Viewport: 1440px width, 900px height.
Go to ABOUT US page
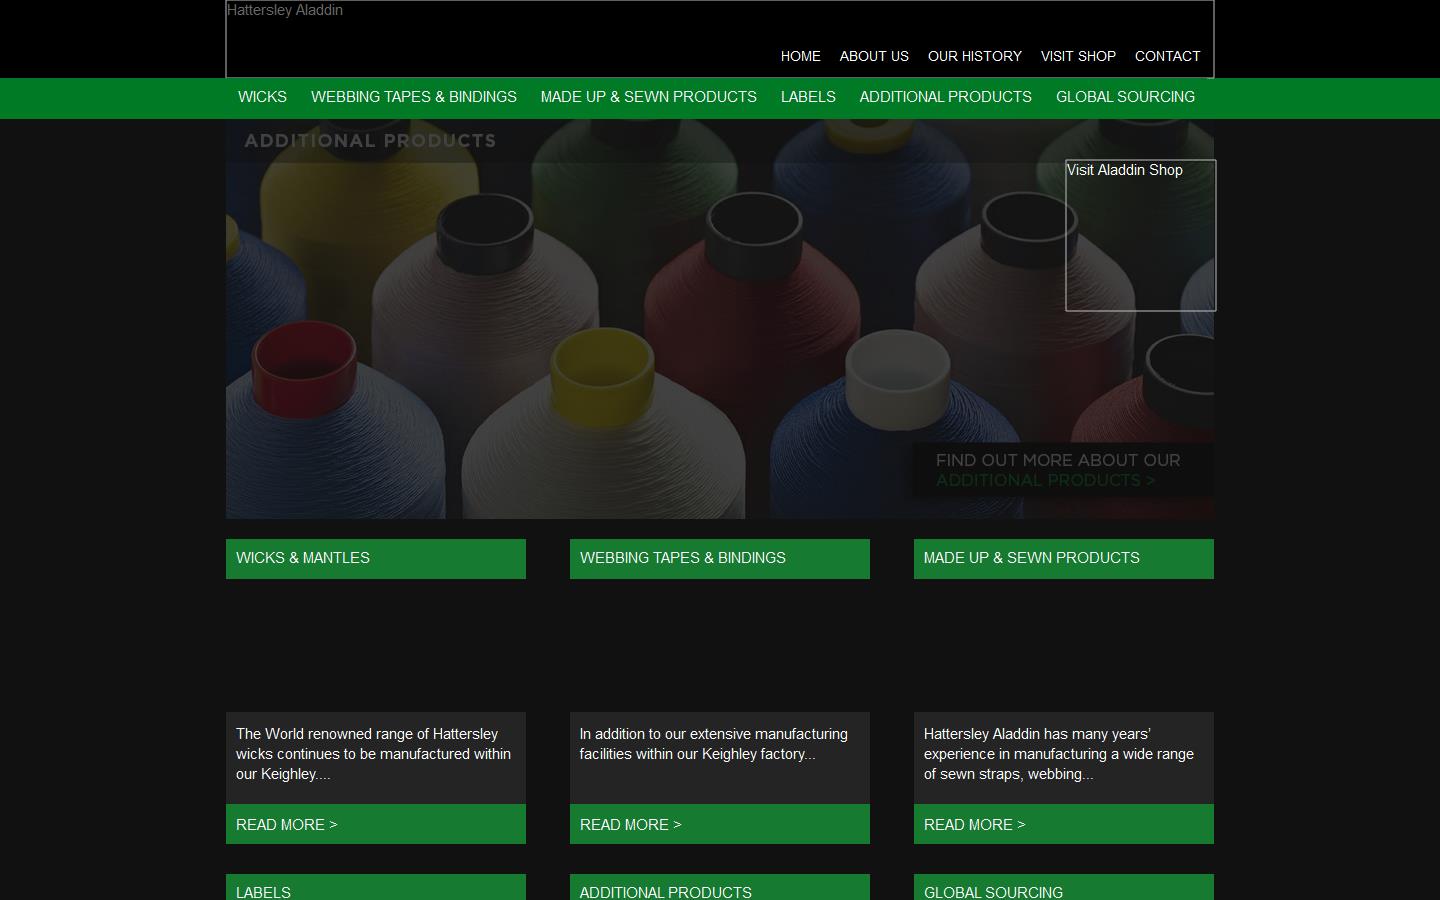874,56
